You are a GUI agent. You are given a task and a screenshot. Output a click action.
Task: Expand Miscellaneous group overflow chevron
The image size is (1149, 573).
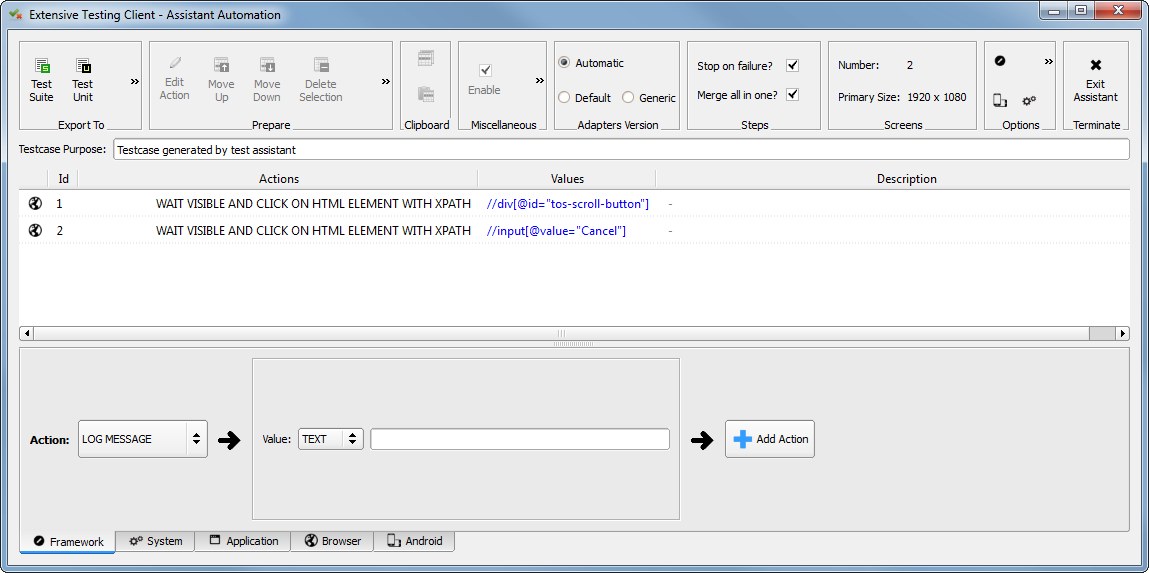coord(540,81)
